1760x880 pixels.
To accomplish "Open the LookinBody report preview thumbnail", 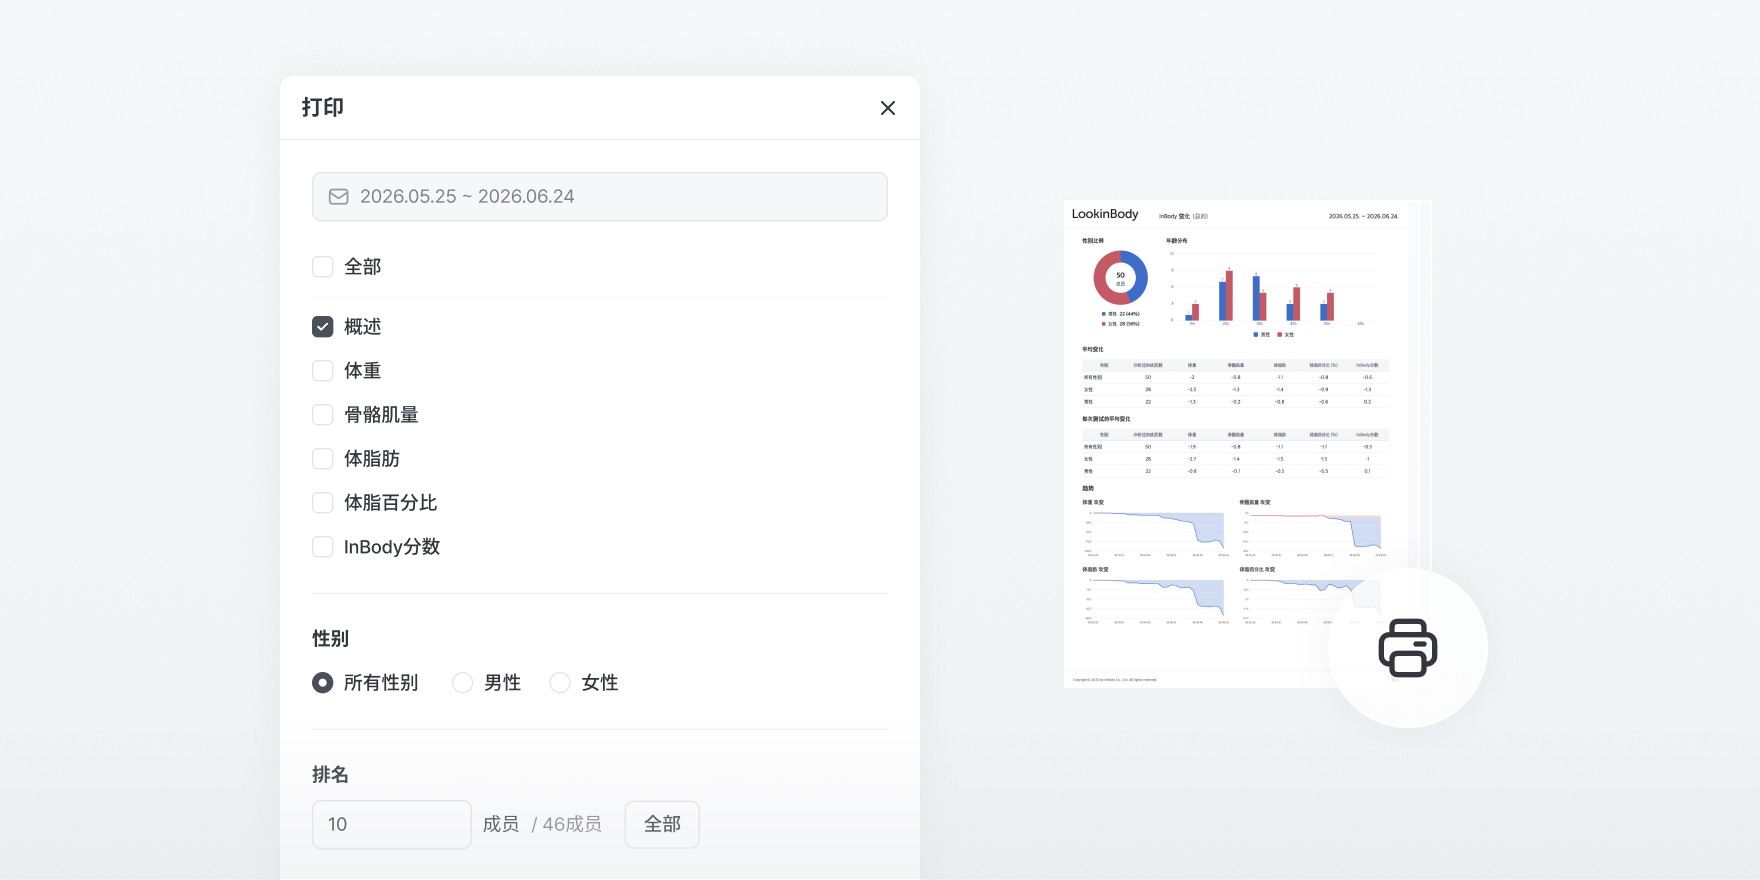I will point(1236,444).
